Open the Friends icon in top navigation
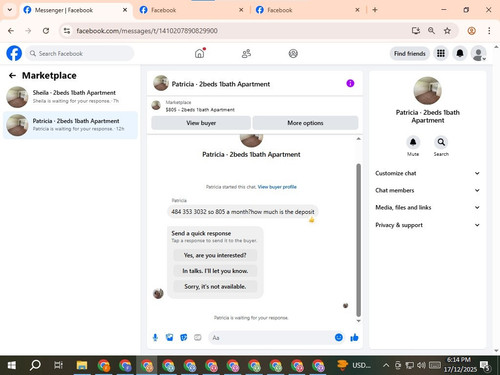 [246, 53]
